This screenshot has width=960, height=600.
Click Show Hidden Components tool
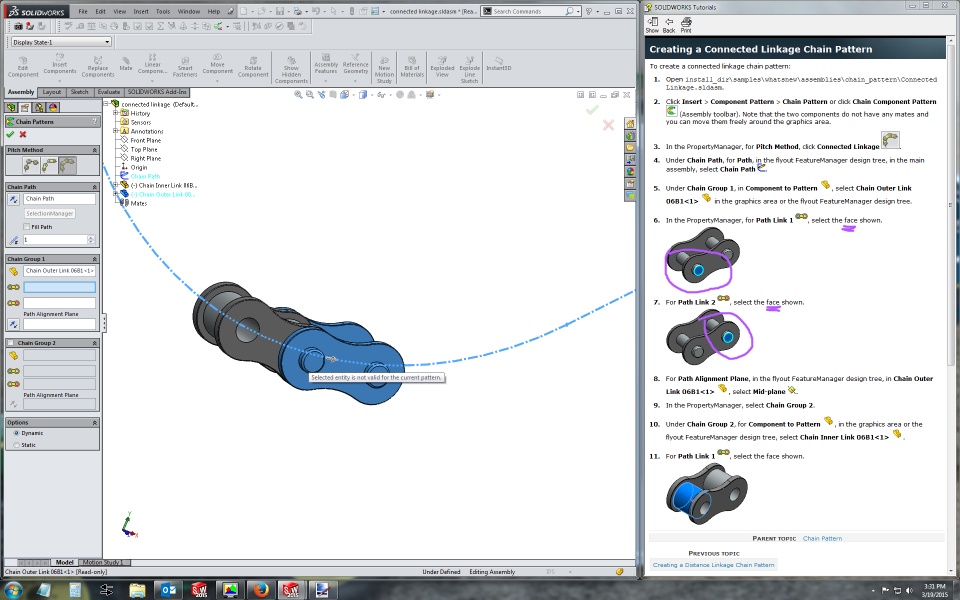coord(291,70)
